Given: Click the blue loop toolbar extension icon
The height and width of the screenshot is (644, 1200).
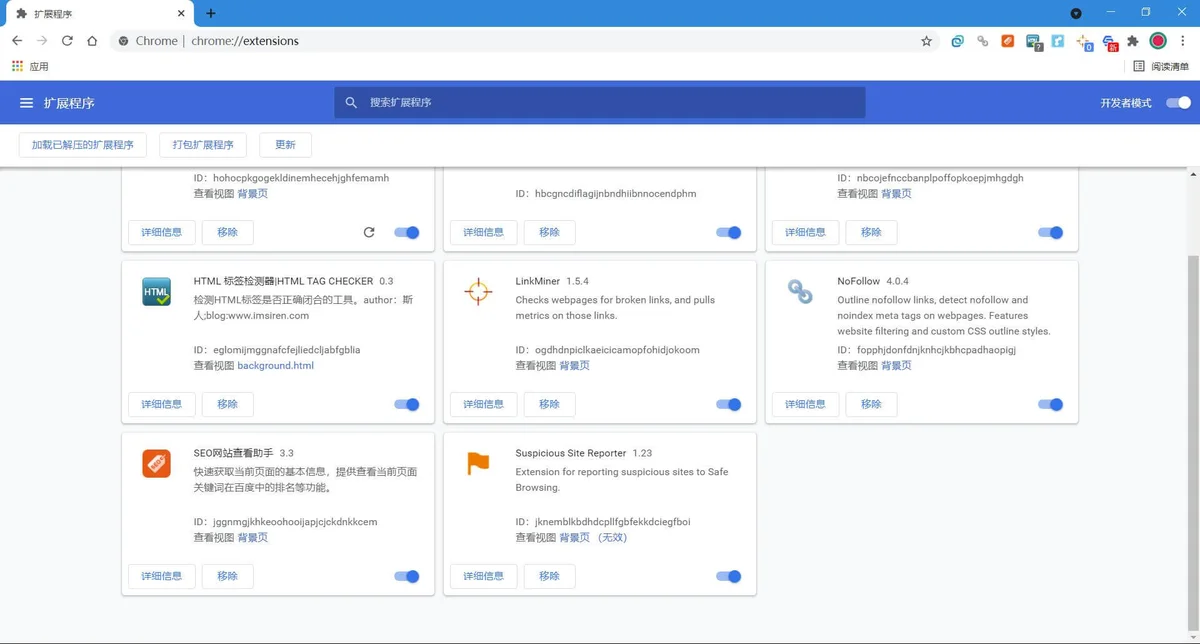Looking at the screenshot, I should click(x=957, y=41).
